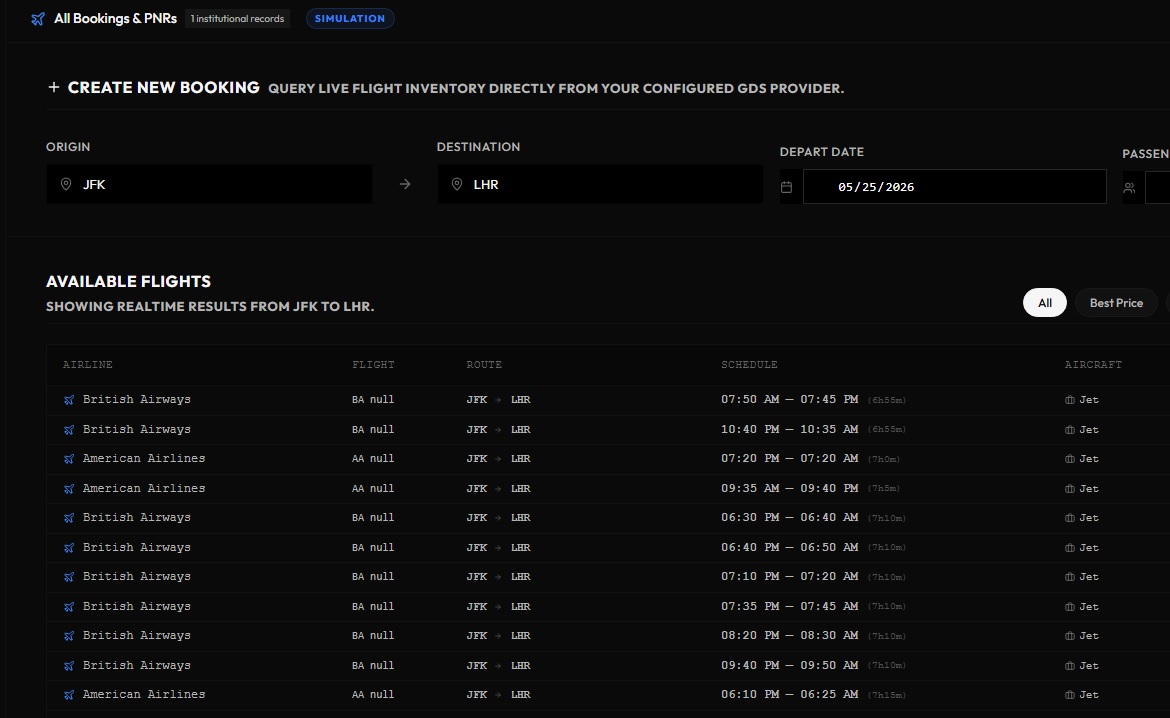1170x718 pixels.
Task: Click airline icon of 09:35 AM American Airlines flight
Action: [x=69, y=489]
